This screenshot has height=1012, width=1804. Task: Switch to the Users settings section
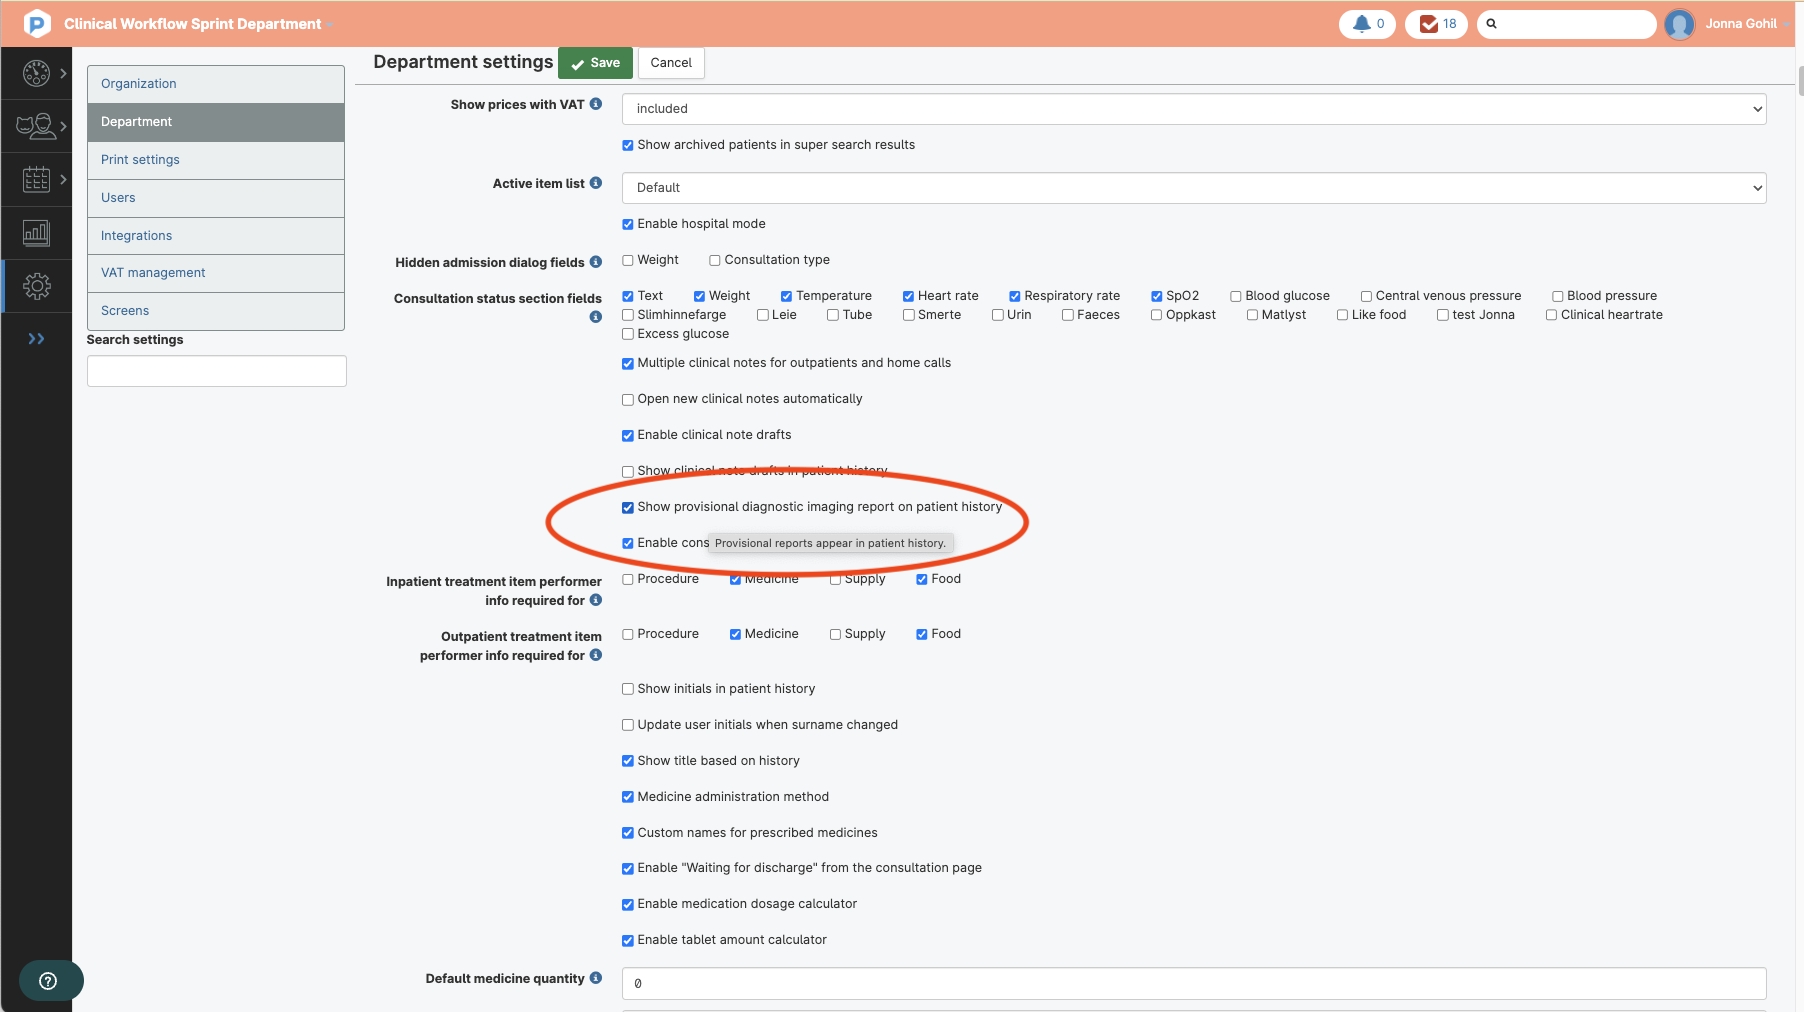click(x=118, y=197)
